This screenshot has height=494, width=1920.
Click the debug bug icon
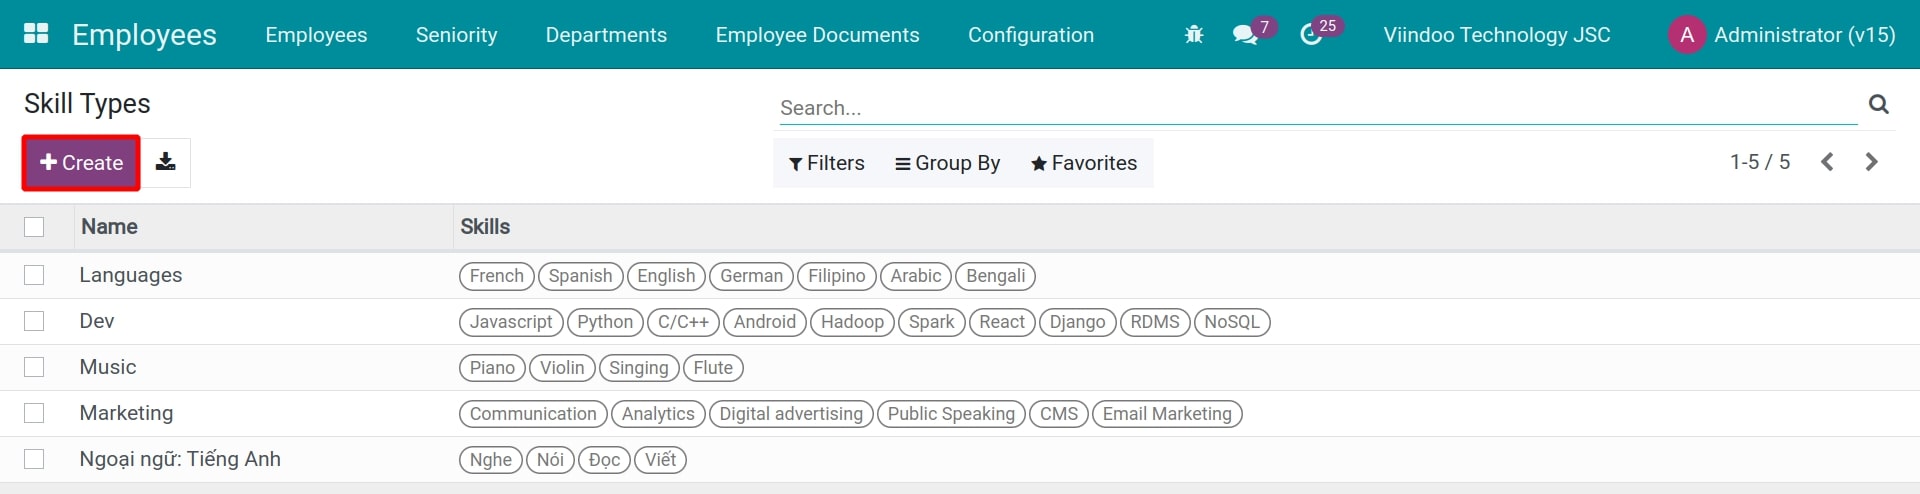point(1193,35)
